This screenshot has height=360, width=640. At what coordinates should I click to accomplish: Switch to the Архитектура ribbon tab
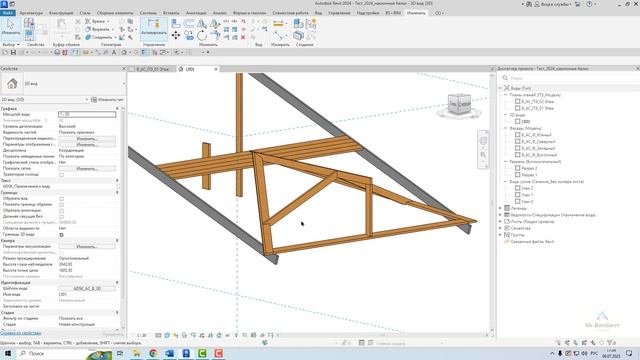[x=31, y=13]
